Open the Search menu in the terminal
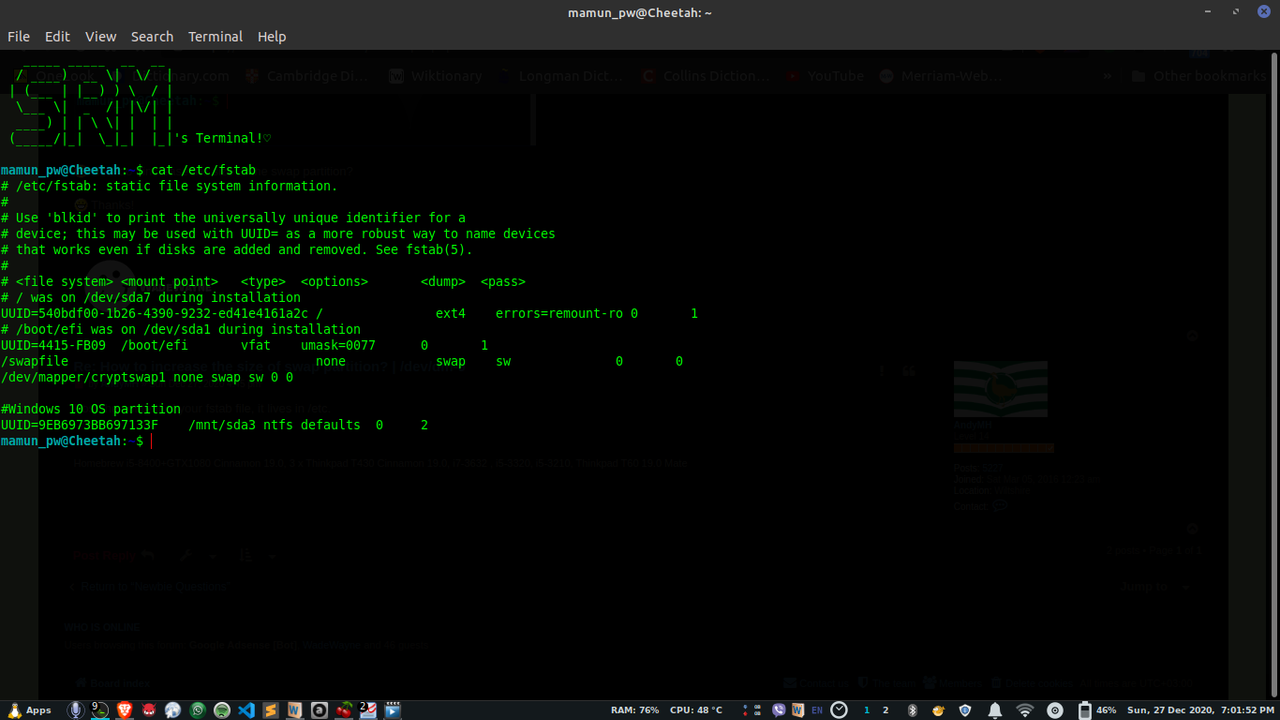This screenshot has width=1280, height=720. pyautogui.click(x=152, y=36)
